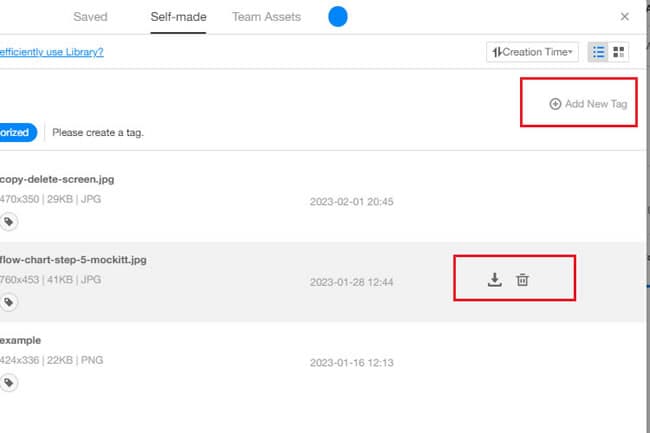Click the 2023-01-16 12:13 timestamp
The image size is (650, 433).
point(352,363)
